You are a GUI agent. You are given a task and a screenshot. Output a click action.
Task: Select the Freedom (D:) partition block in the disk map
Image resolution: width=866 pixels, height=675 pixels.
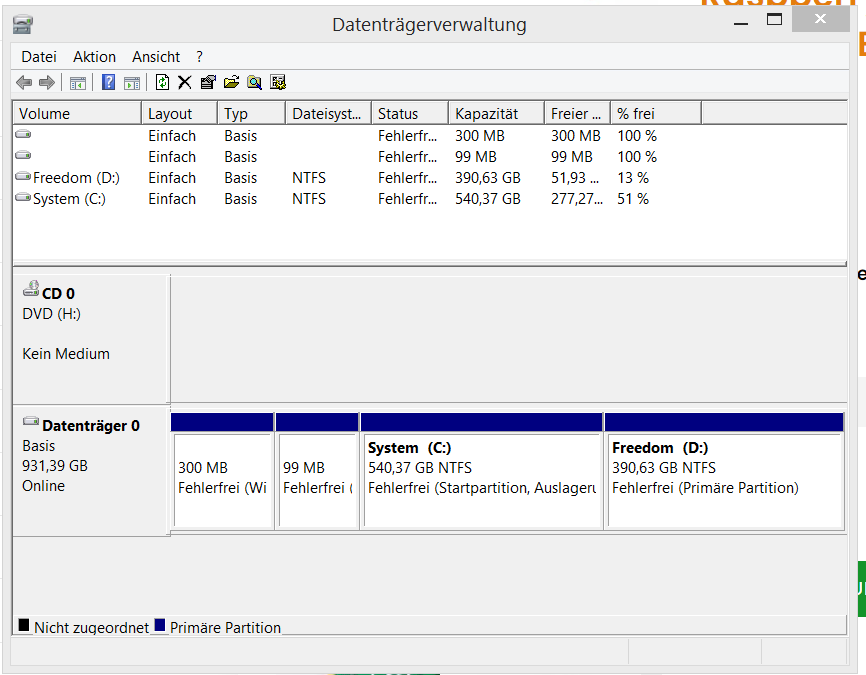tap(725, 471)
